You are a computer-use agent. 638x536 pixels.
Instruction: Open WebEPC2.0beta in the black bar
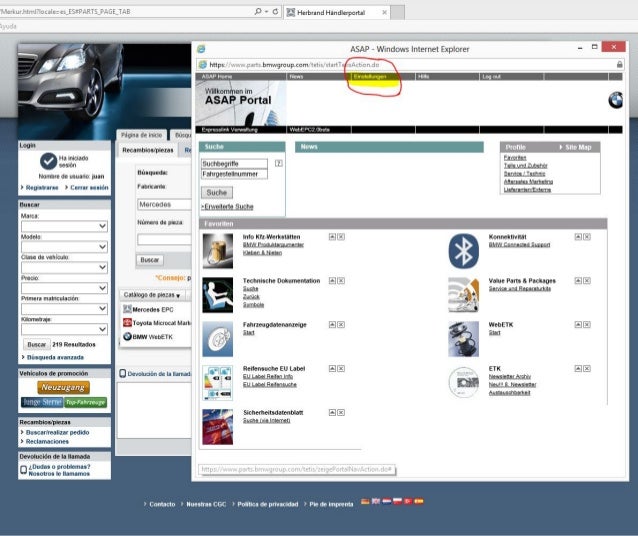point(310,130)
